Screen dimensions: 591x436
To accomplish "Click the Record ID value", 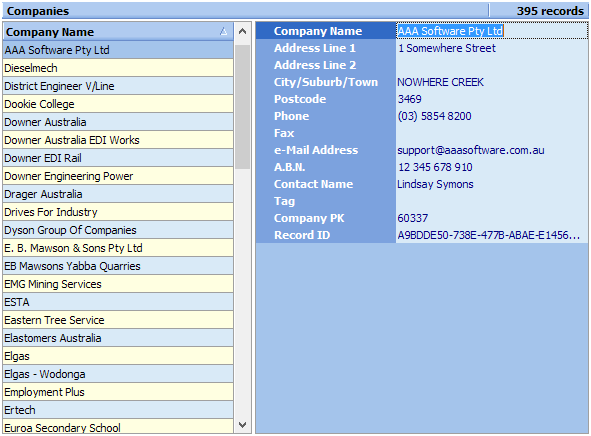I will [x=492, y=235].
